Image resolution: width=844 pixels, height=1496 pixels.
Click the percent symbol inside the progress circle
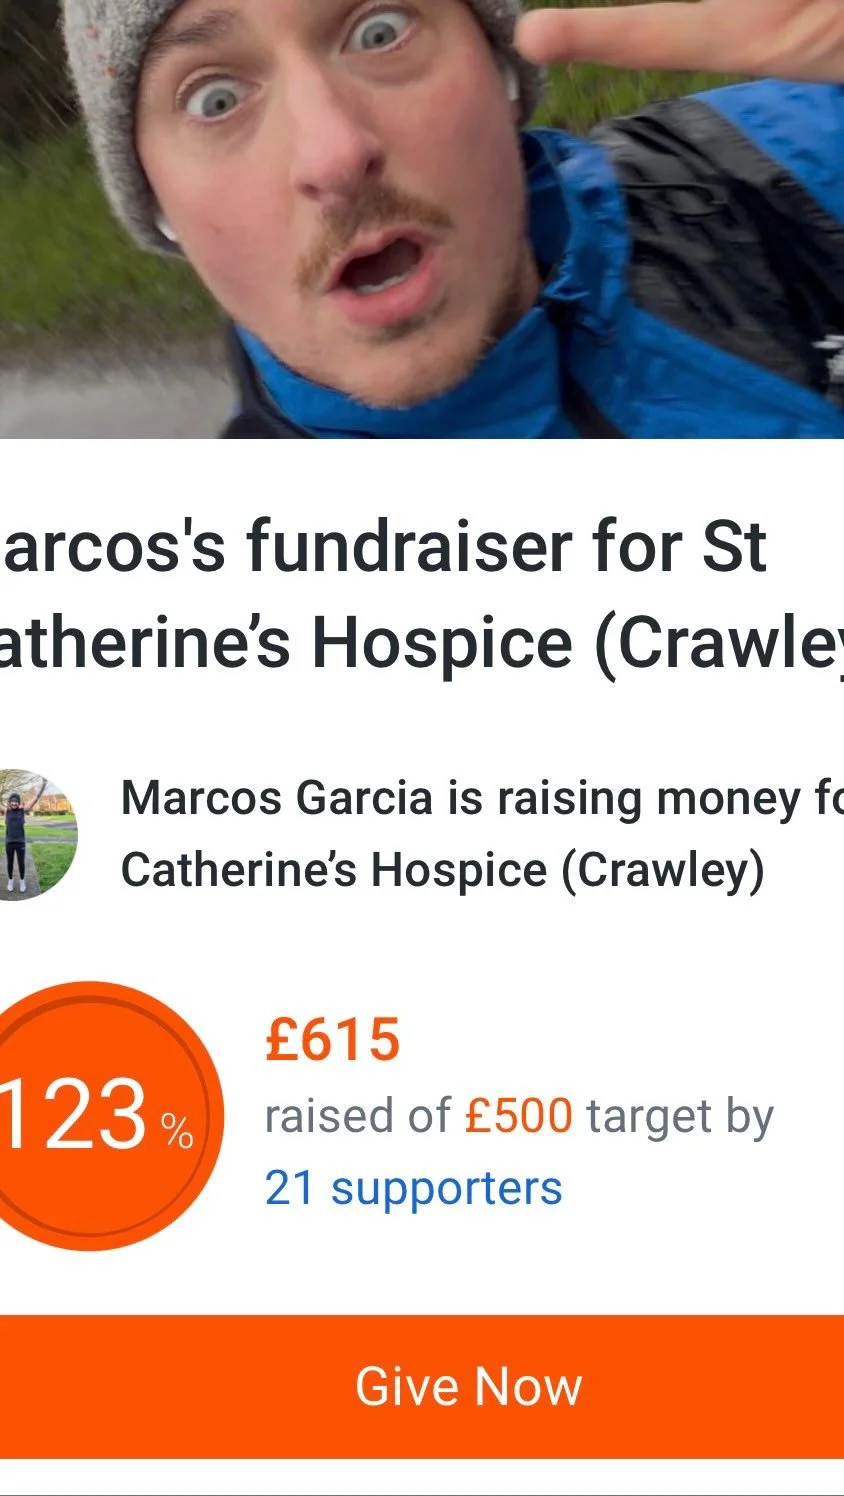pos(178,1131)
